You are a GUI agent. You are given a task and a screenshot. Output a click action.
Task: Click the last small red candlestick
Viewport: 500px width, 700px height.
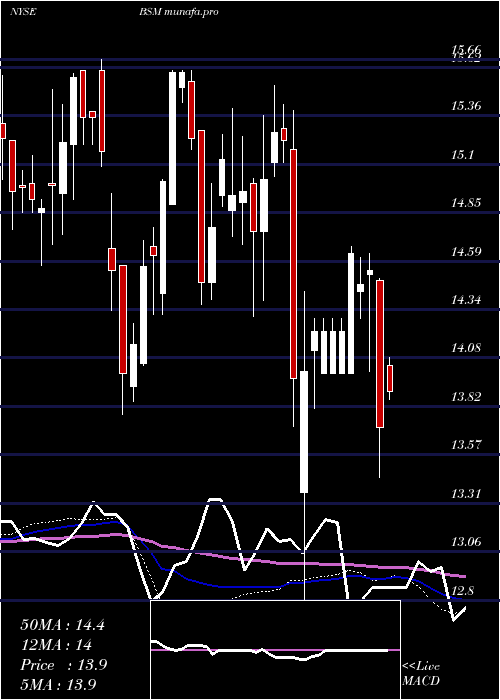click(390, 379)
